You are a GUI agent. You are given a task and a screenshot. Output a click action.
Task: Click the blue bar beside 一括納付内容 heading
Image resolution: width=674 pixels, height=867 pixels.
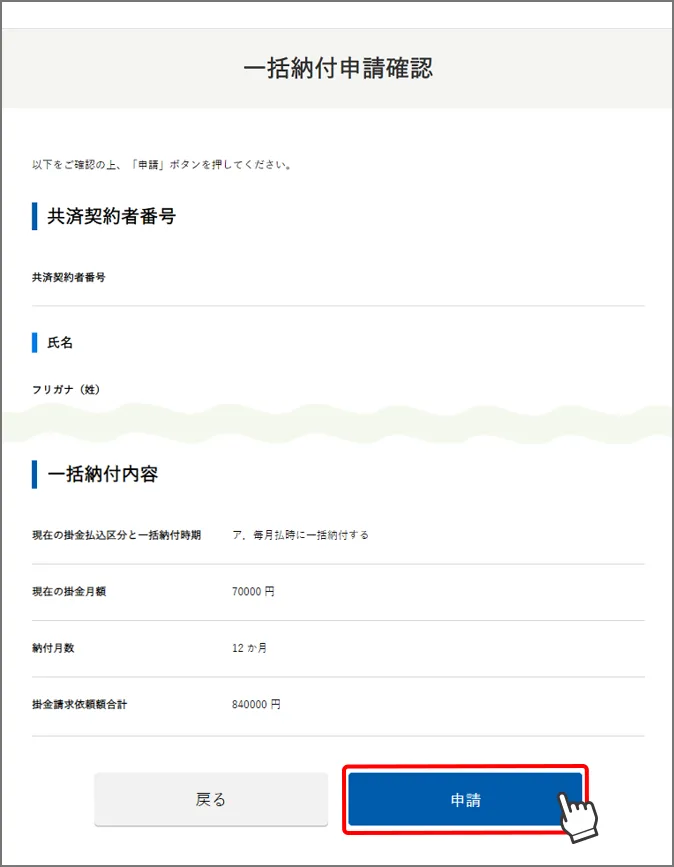coord(34,474)
